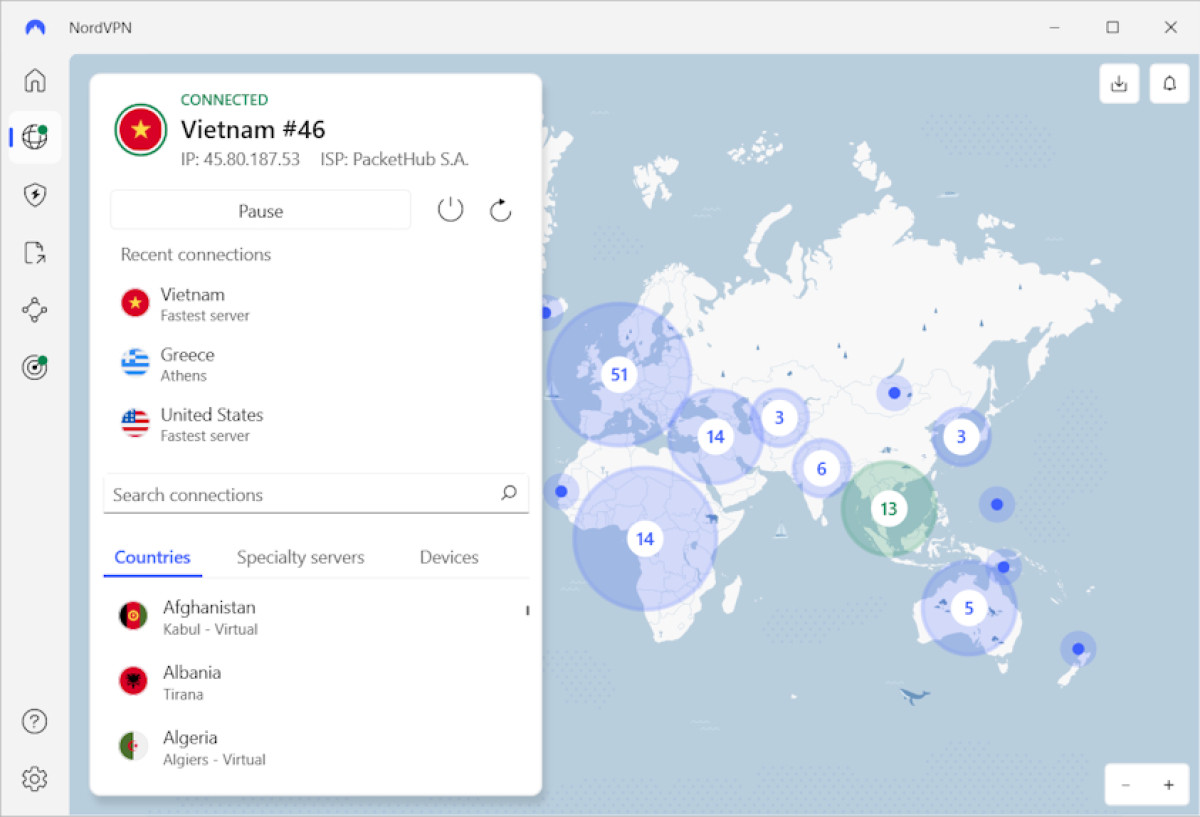Select the globe VPN icon in sidebar
This screenshot has width=1200, height=817.
[35, 137]
